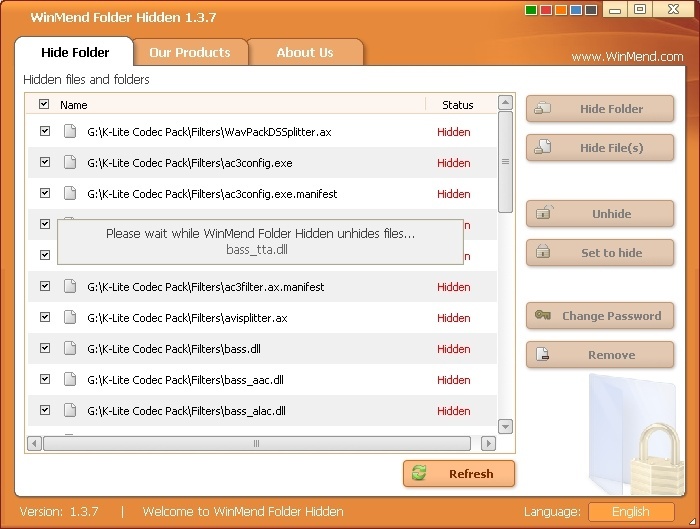
Task: Click the document icon on Hide File(s) button
Action: click(x=543, y=146)
